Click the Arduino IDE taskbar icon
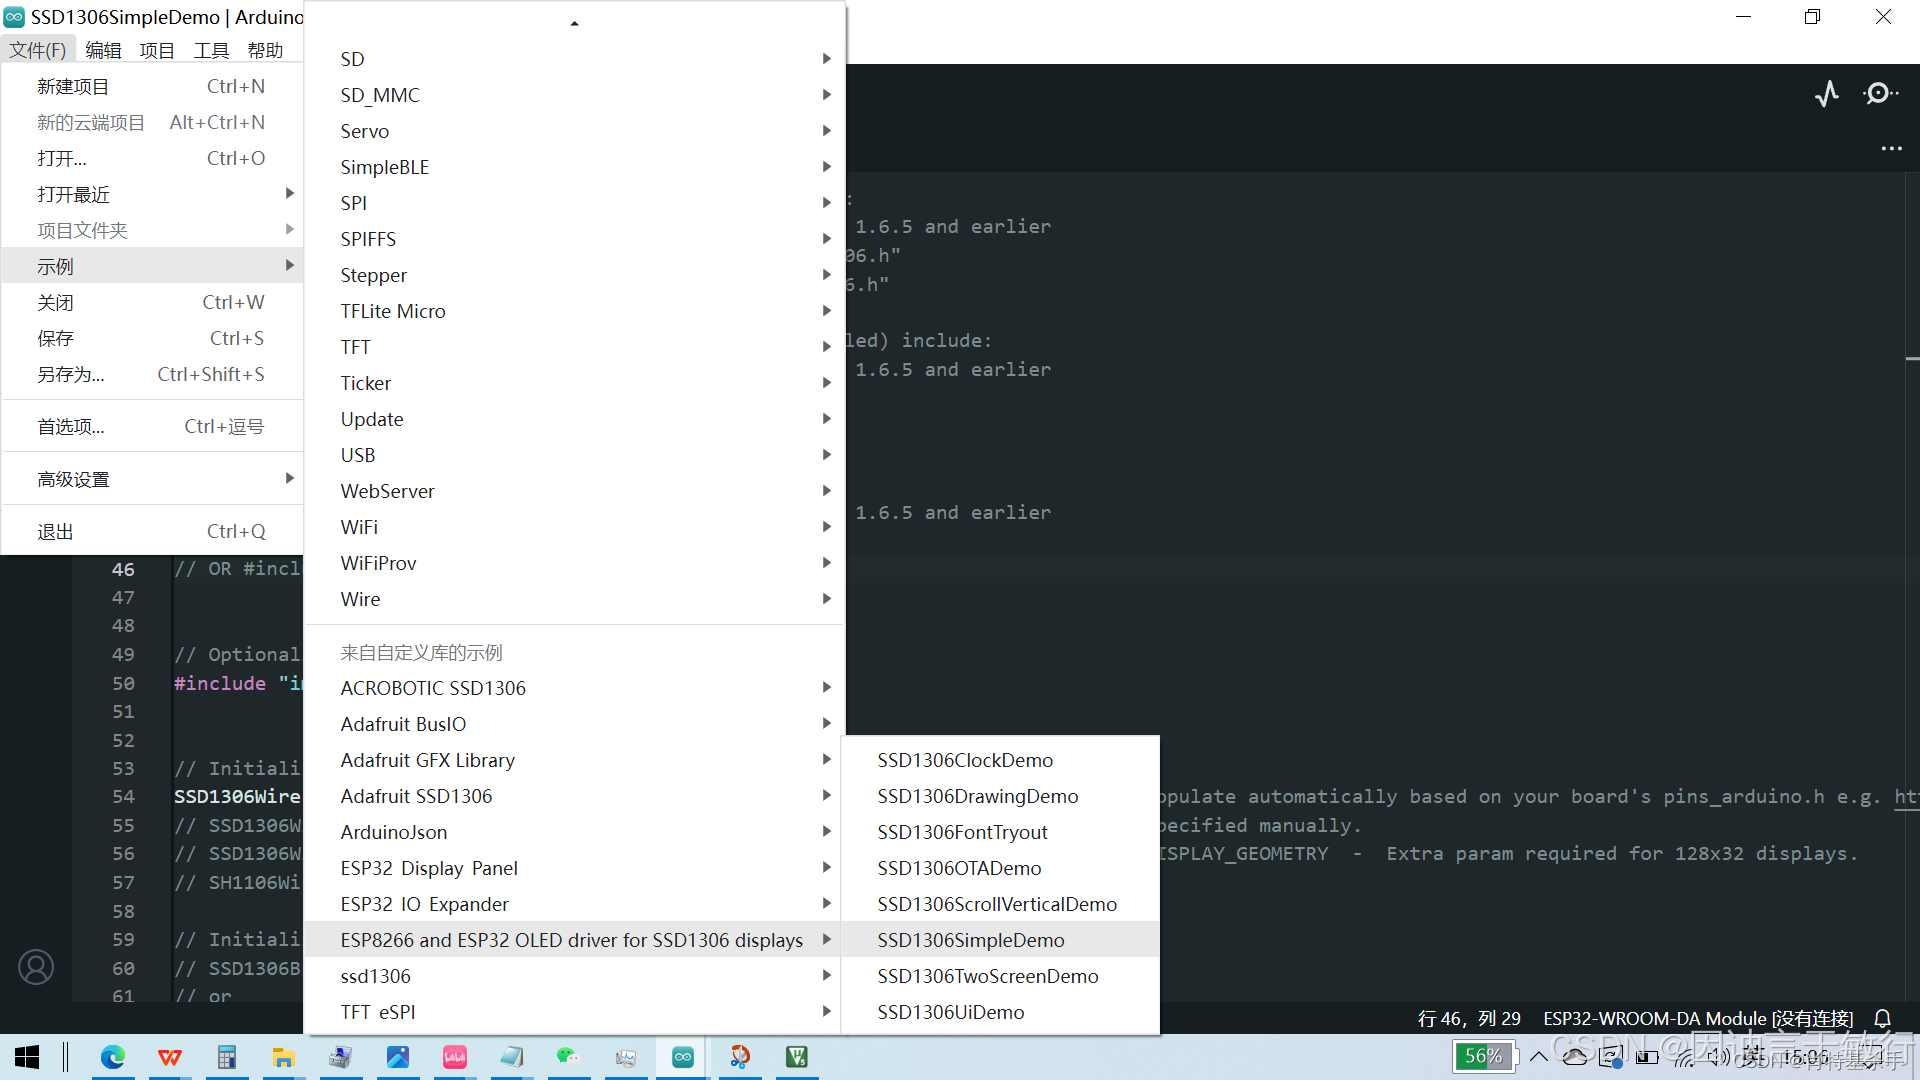 [x=683, y=1057]
